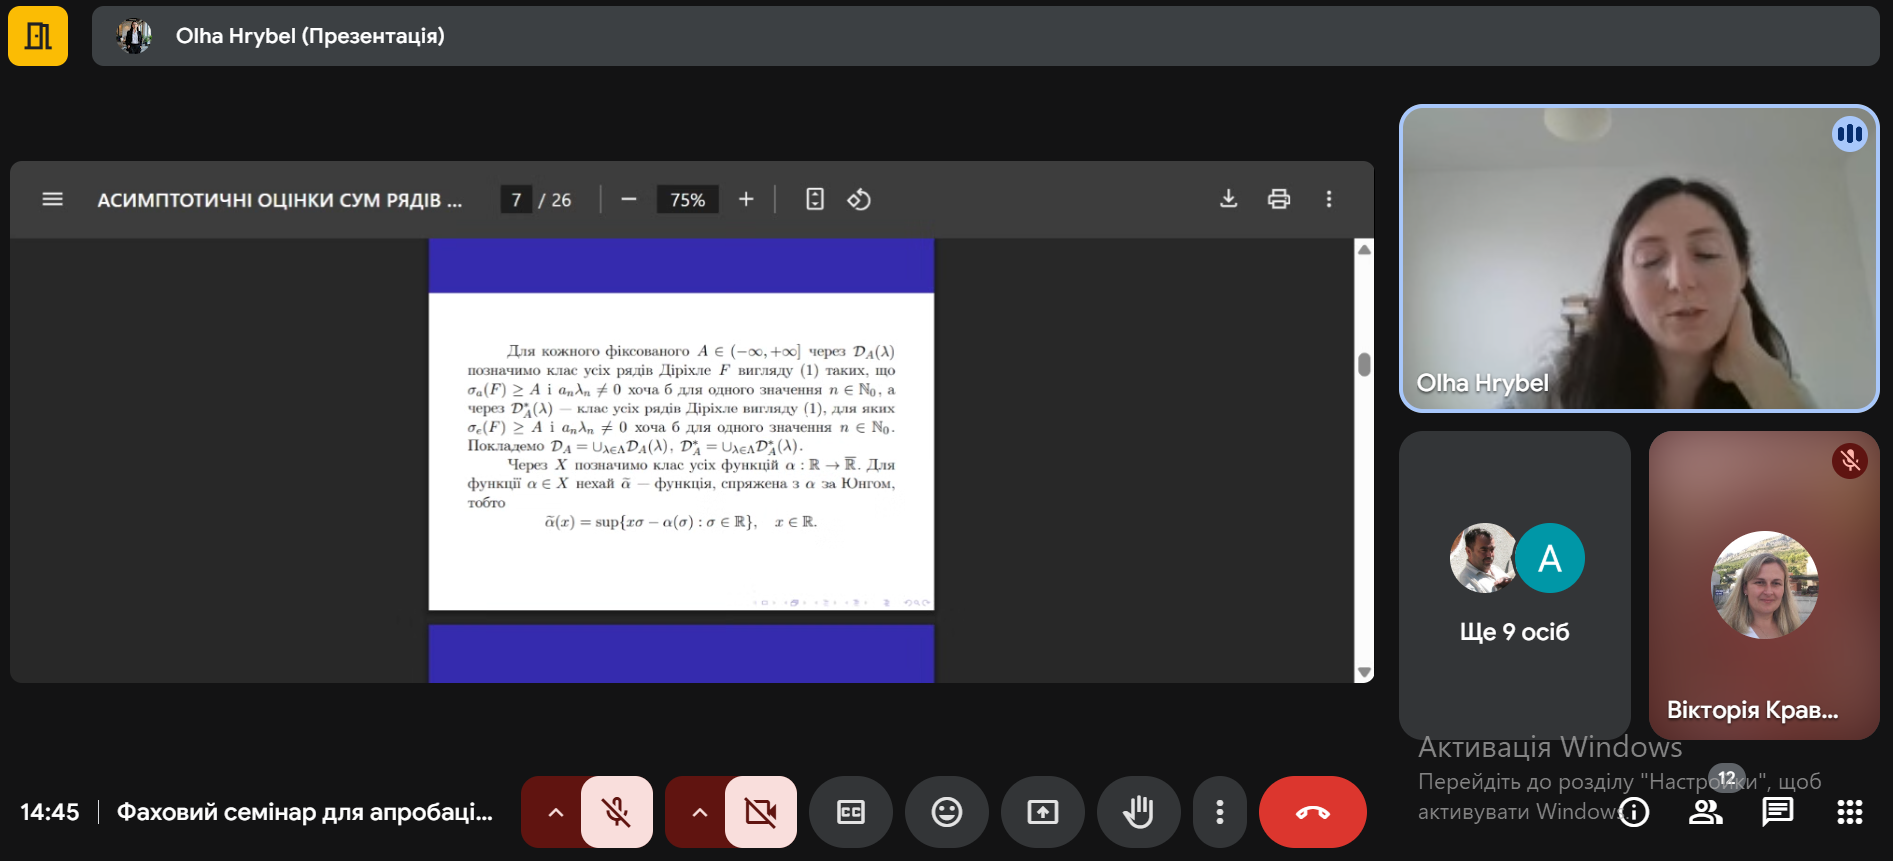Viewport: 1893px width, 861px height.
Task: Open the PDF viewer more actions menu
Action: pyautogui.click(x=1329, y=199)
